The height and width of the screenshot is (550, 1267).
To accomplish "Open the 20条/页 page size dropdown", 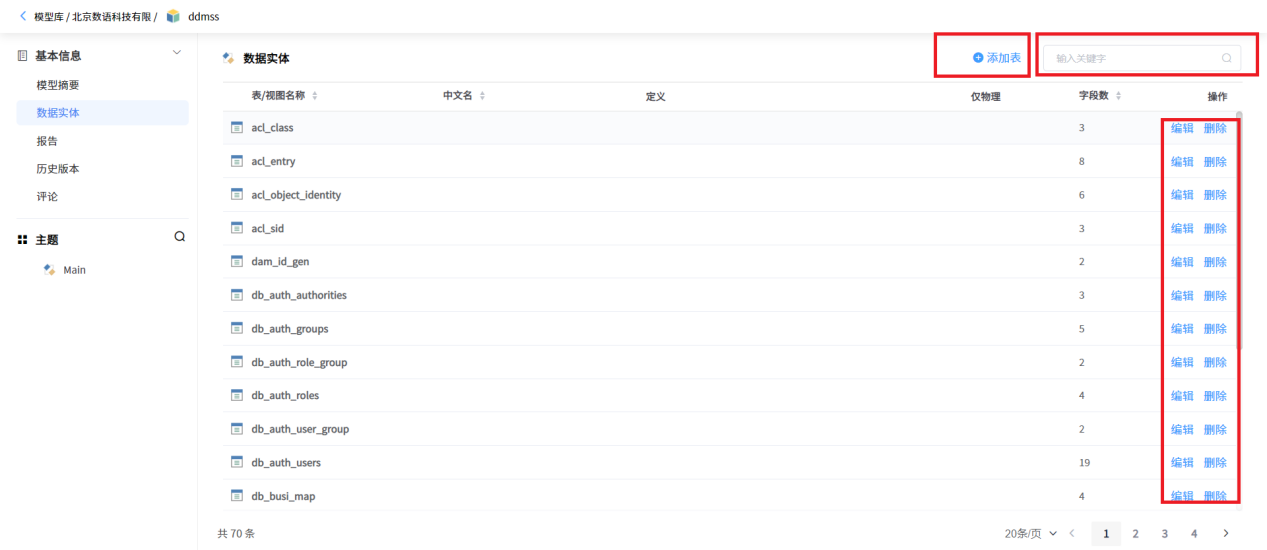I will [x=1031, y=533].
